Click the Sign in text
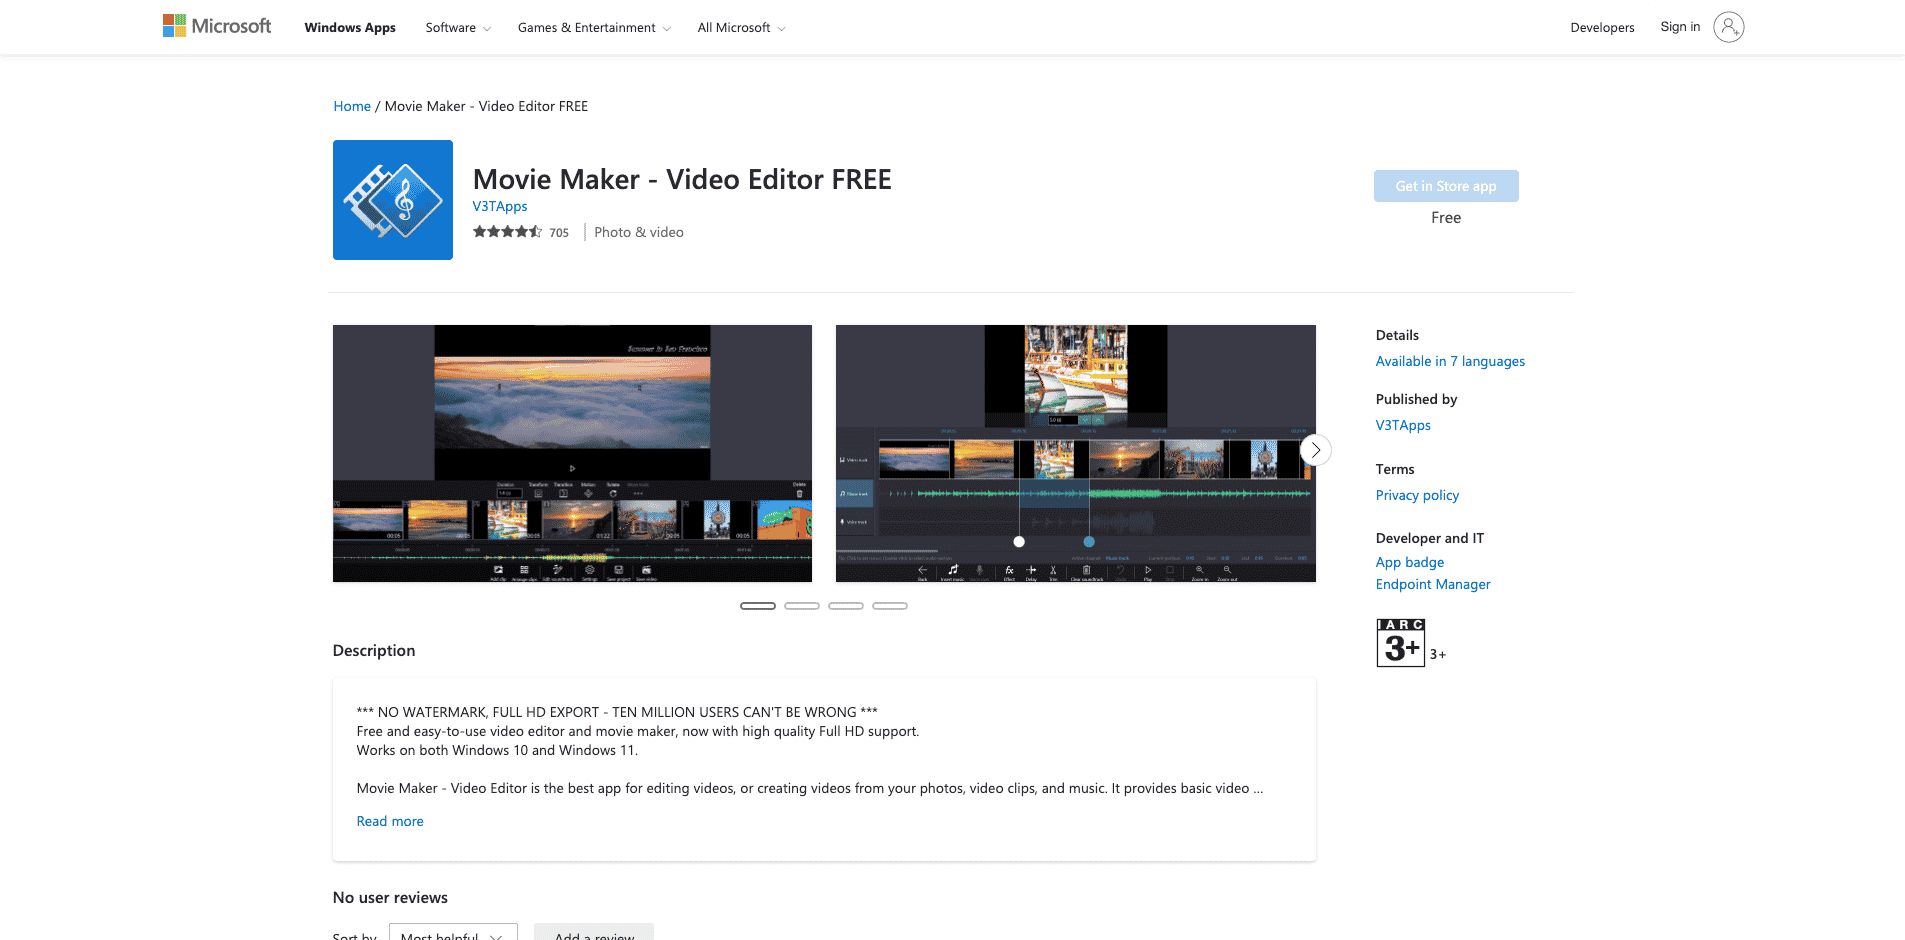This screenshot has height=940, width=1905. pos(1680,27)
